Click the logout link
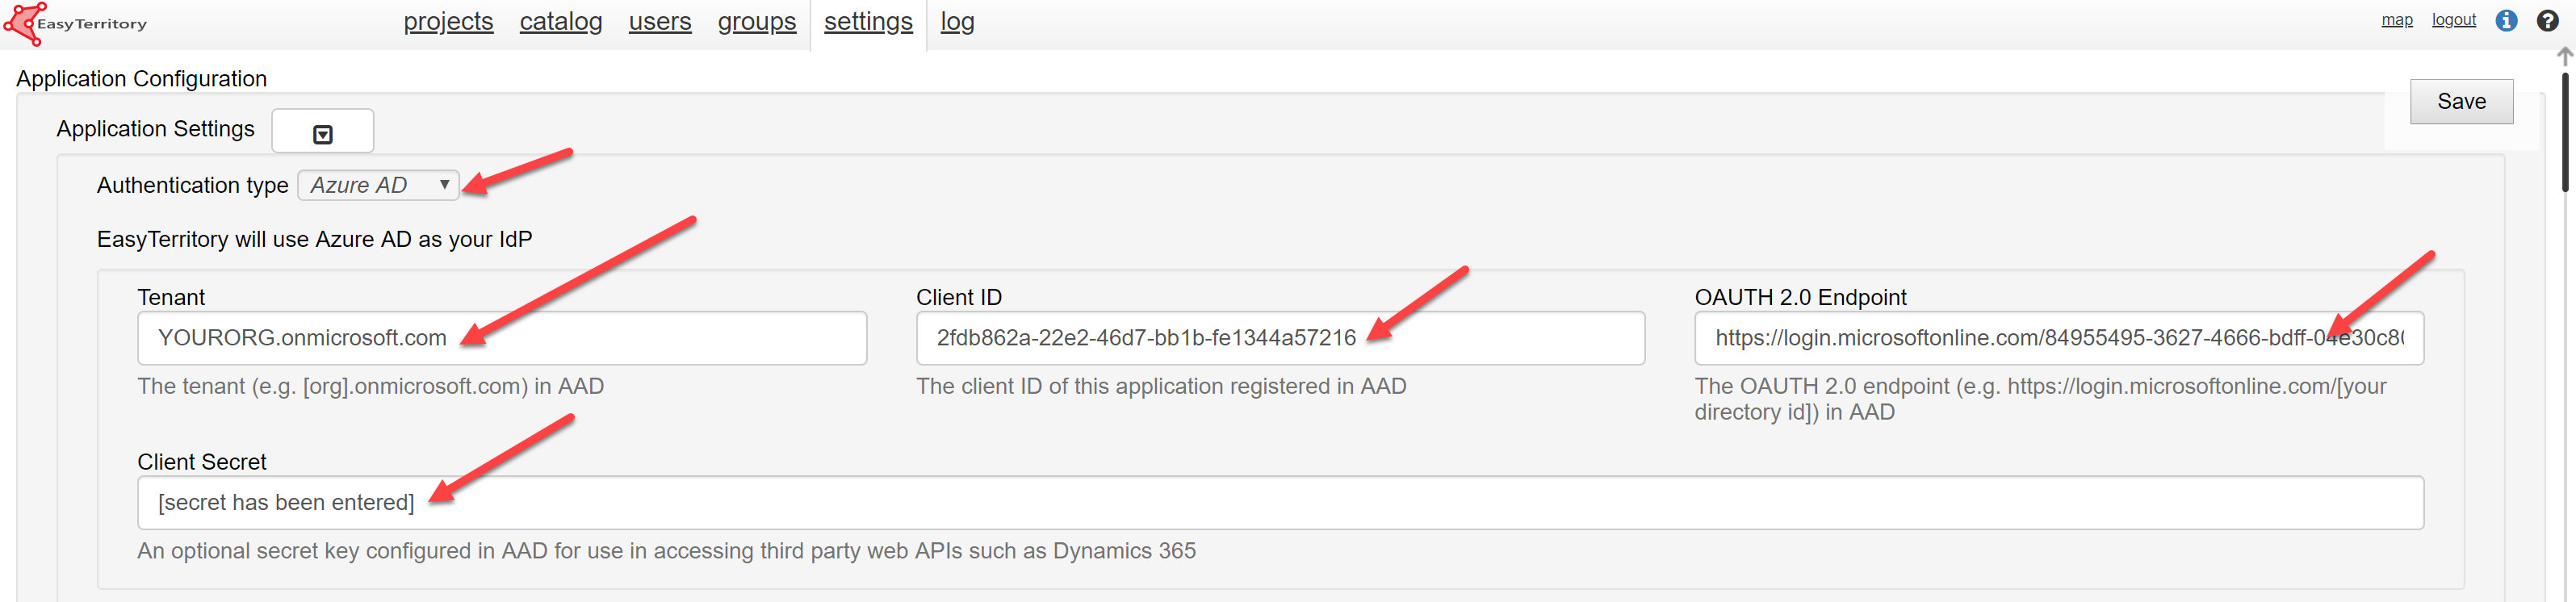Image resolution: width=2576 pixels, height=602 pixels. [2453, 20]
